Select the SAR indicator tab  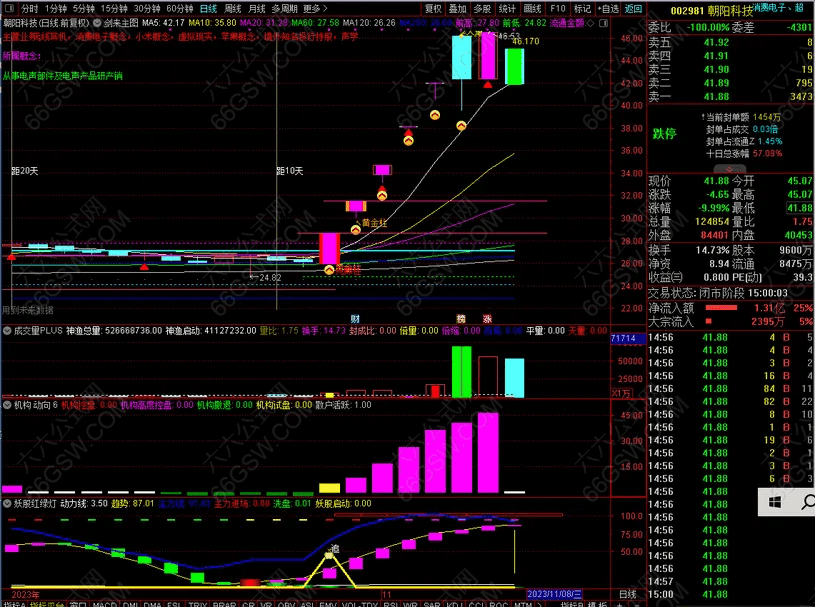(432, 603)
